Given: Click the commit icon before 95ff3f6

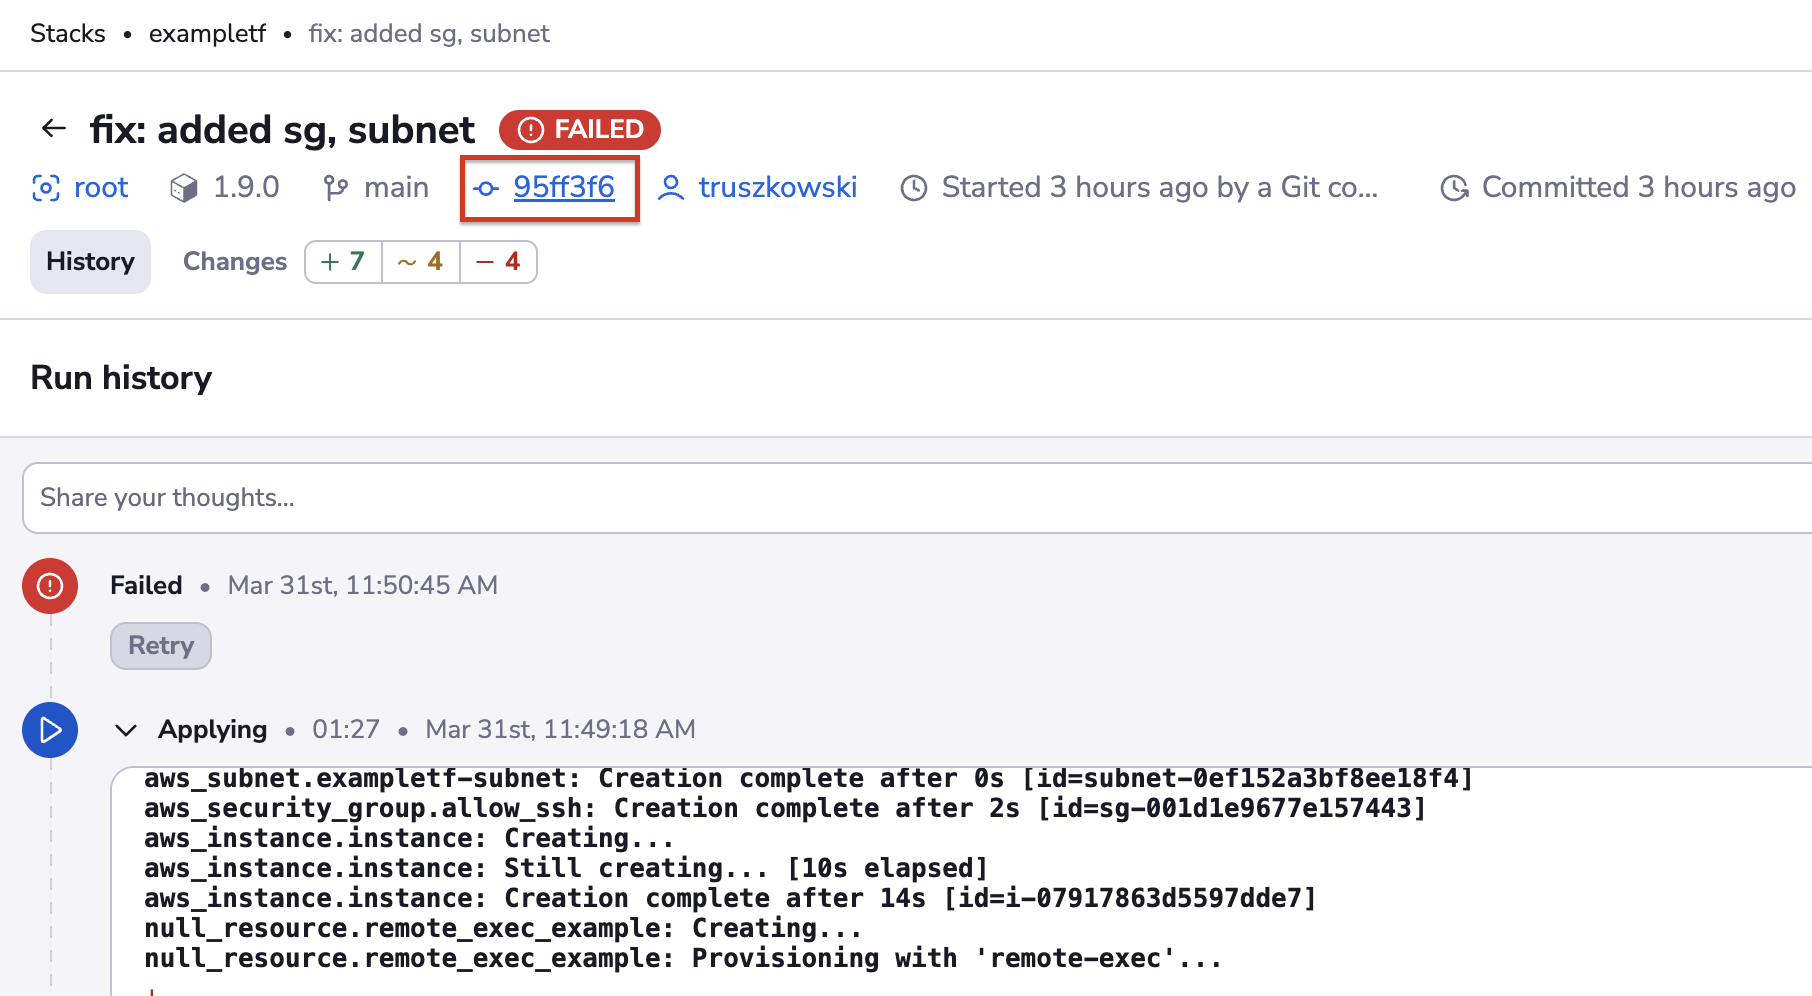Looking at the screenshot, I should pyautogui.click(x=488, y=187).
